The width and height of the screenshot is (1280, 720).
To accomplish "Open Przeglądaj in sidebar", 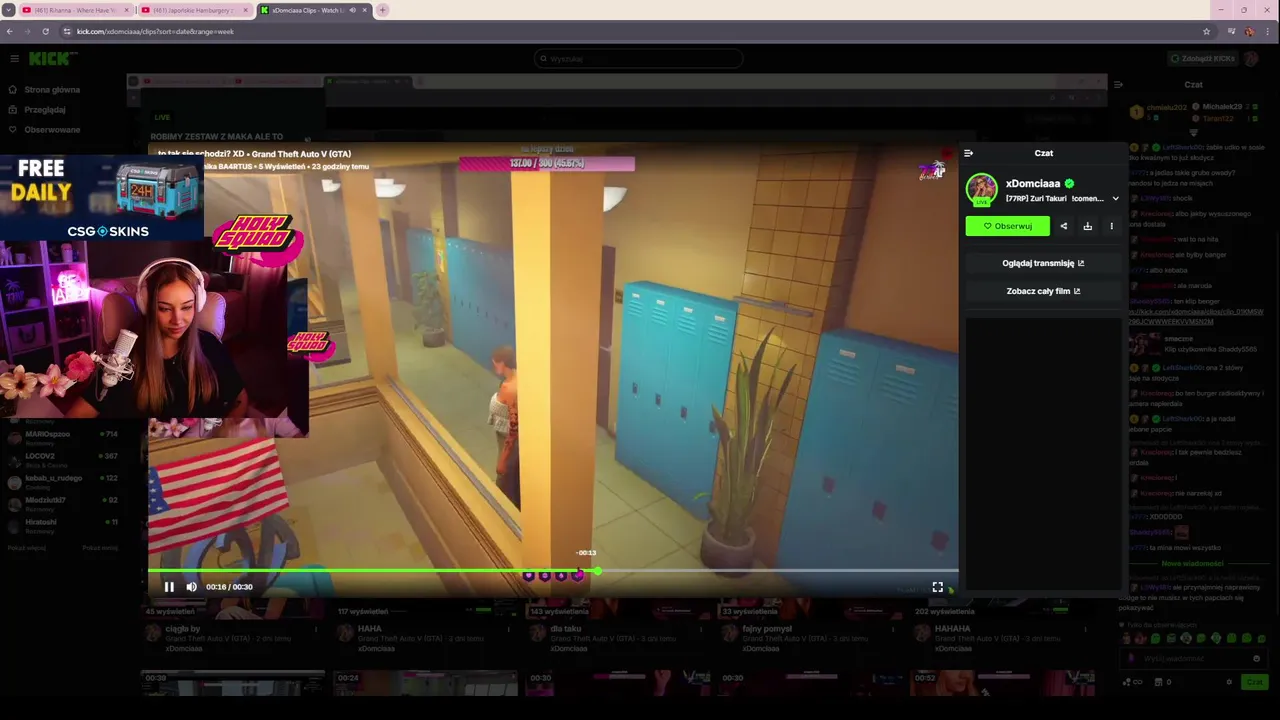I will point(37,110).
